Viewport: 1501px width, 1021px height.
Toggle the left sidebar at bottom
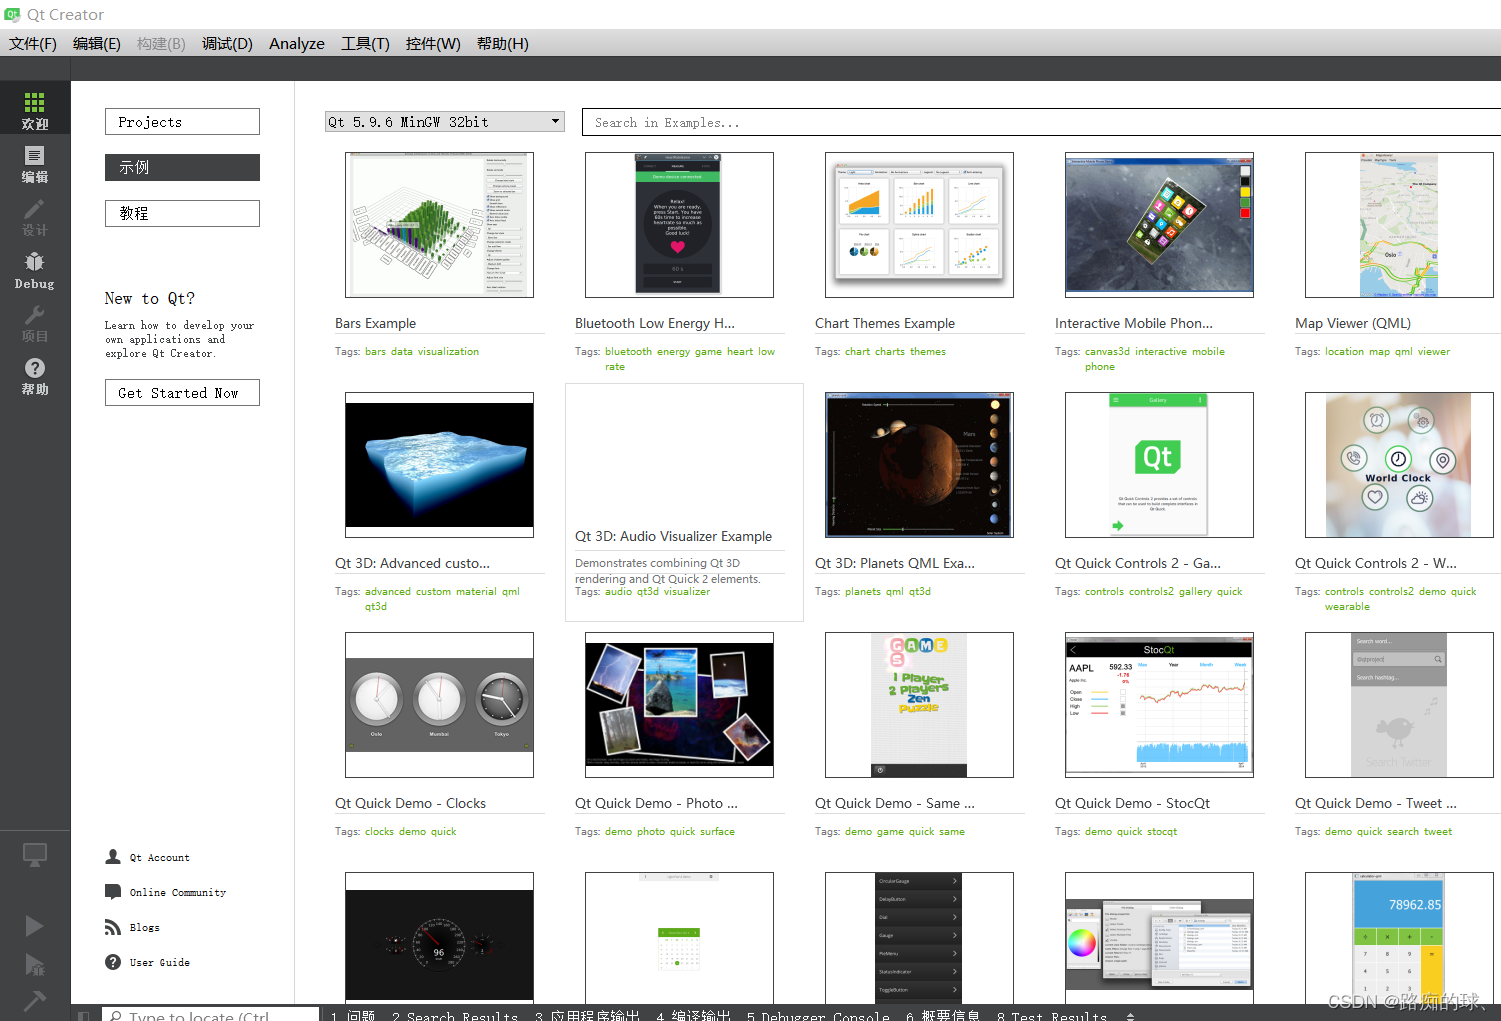coord(84,1015)
